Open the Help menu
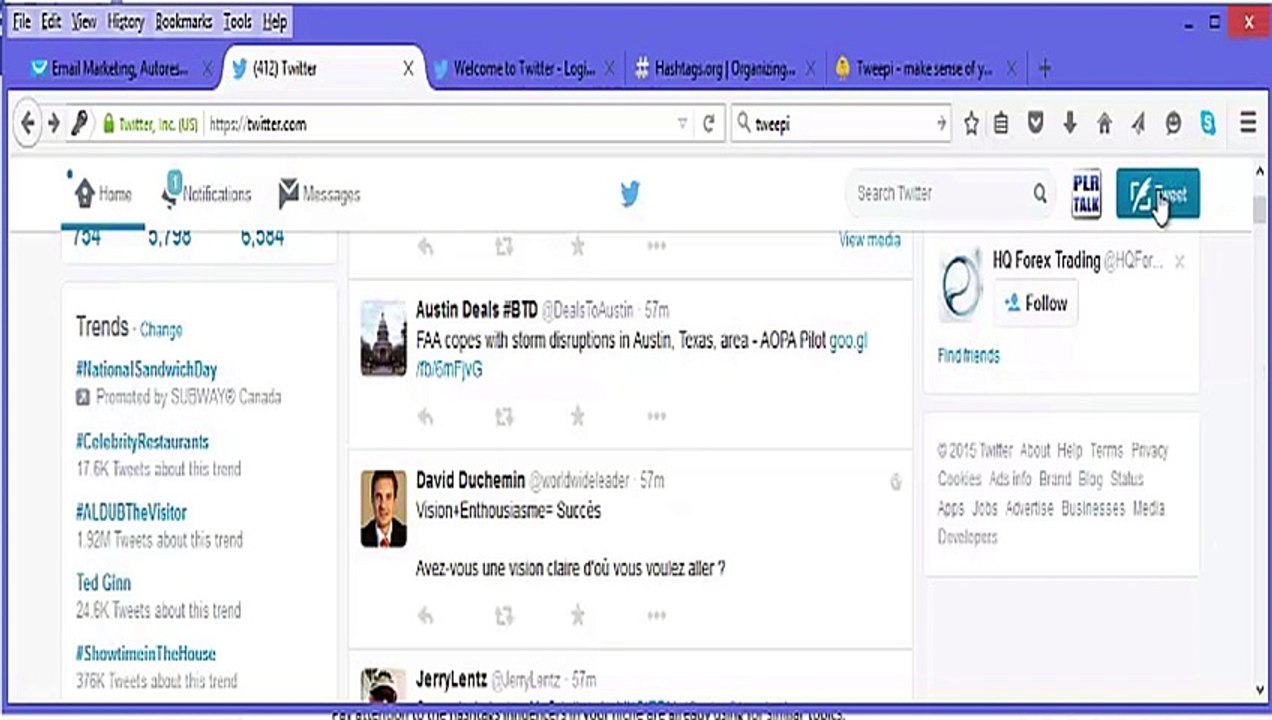 tap(275, 21)
